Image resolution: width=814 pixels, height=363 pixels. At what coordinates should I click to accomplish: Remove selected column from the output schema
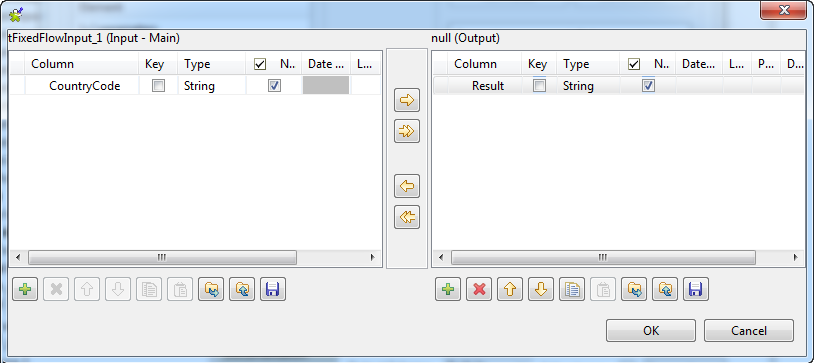(479, 289)
